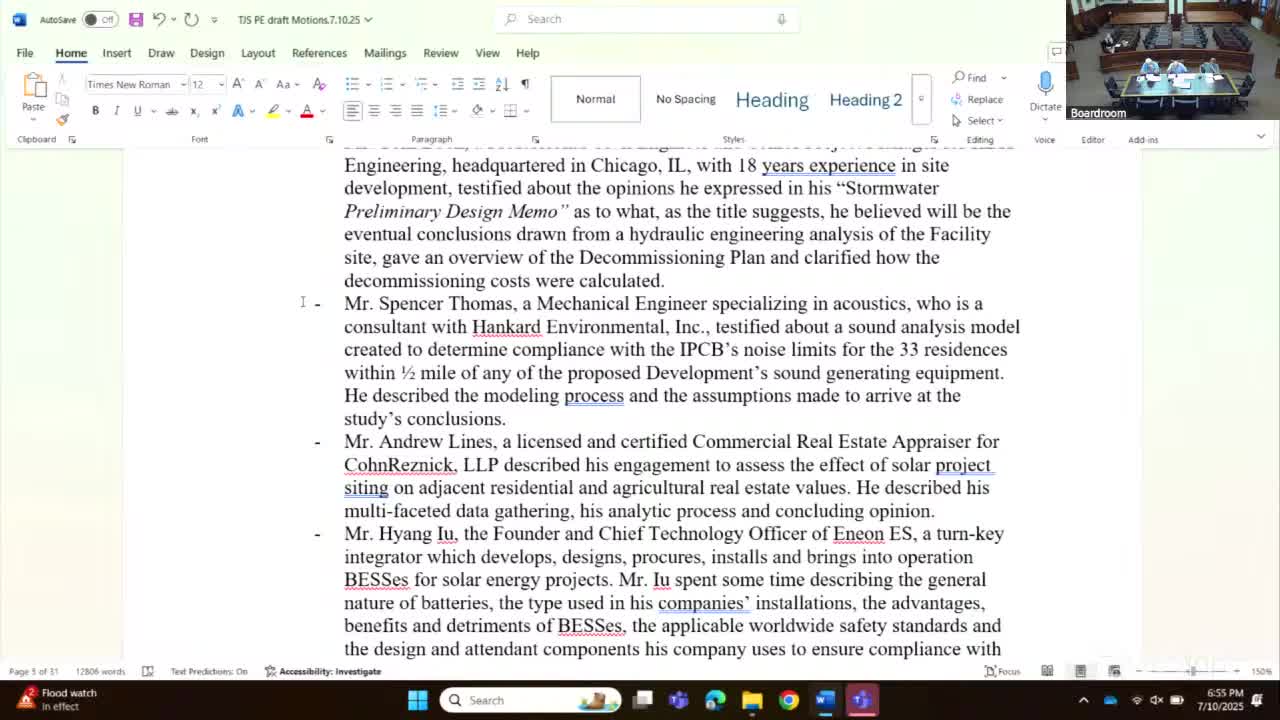This screenshot has height=720, width=1280.
Task: Toggle Bold formatting
Action: 95,111
